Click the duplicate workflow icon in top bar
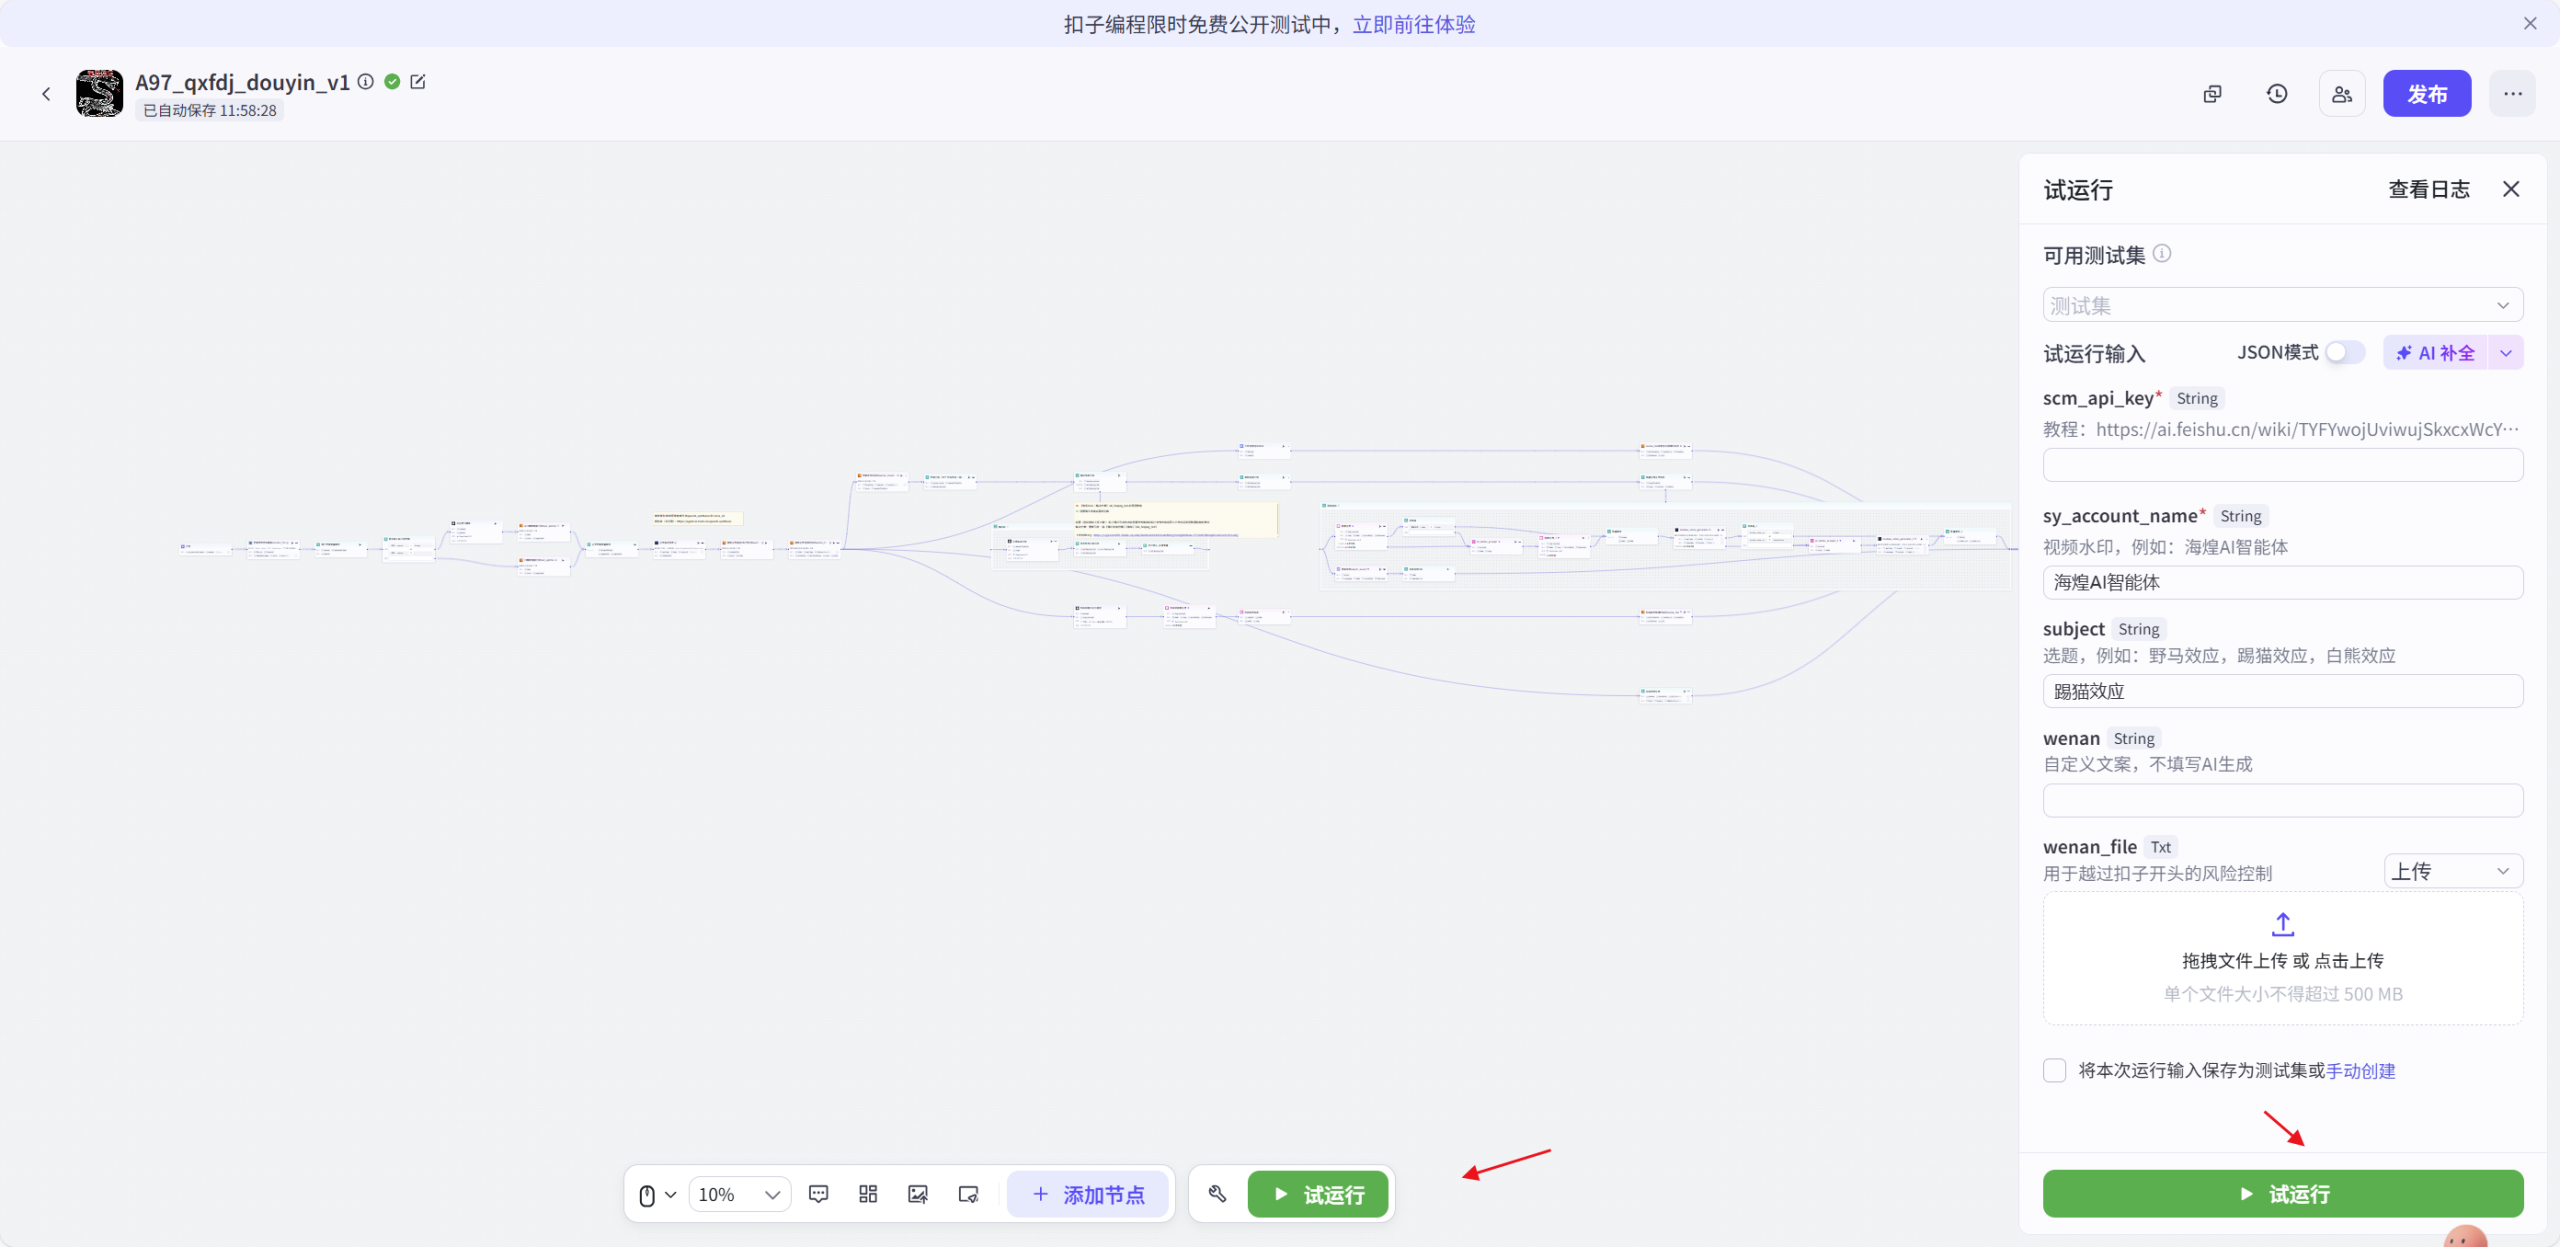2560x1247 pixels. point(2212,93)
